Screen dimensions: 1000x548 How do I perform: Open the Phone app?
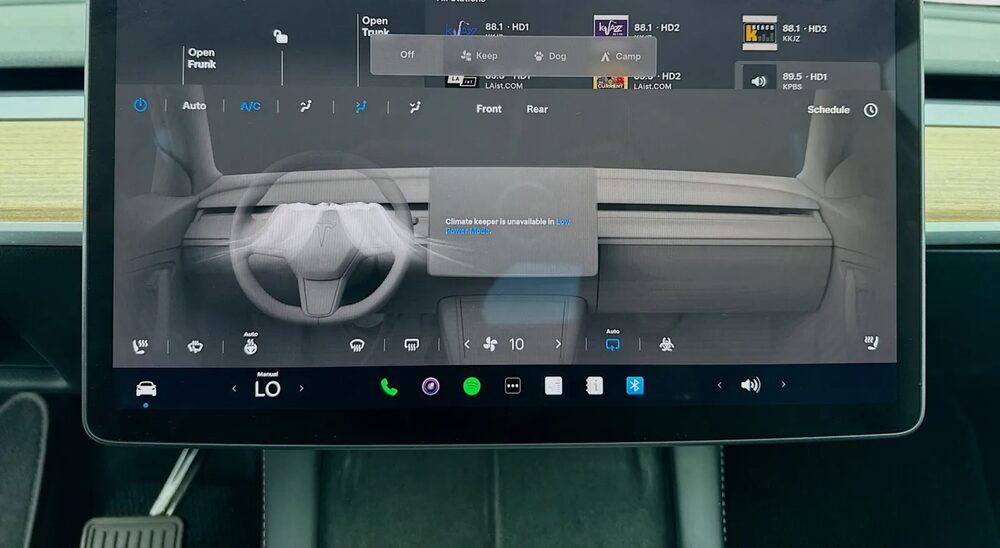click(x=389, y=387)
